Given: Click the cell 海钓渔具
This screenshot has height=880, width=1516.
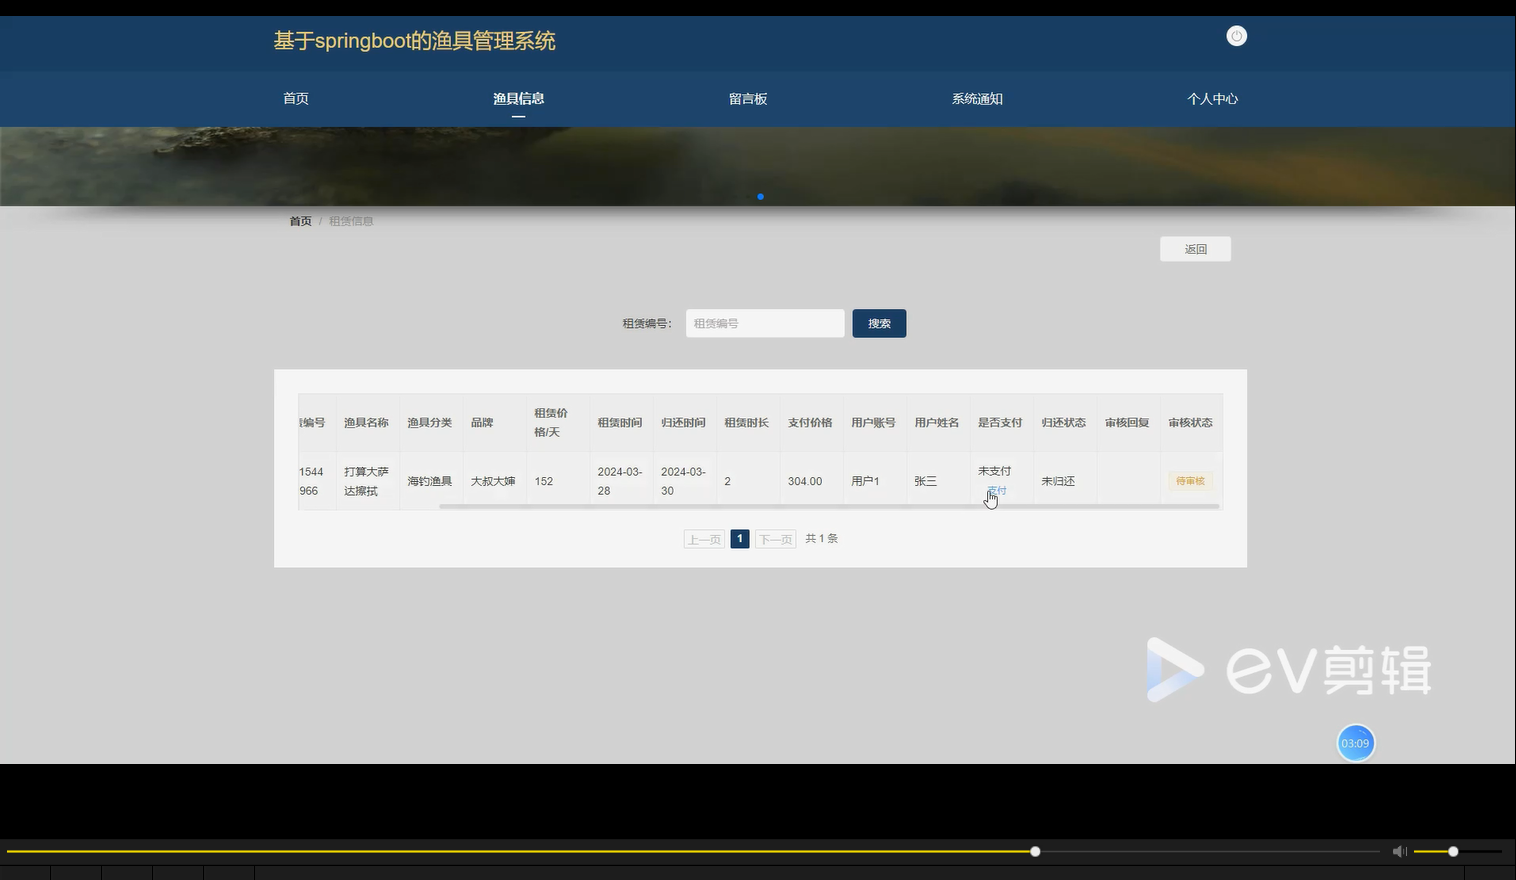Looking at the screenshot, I should pyautogui.click(x=429, y=481).
